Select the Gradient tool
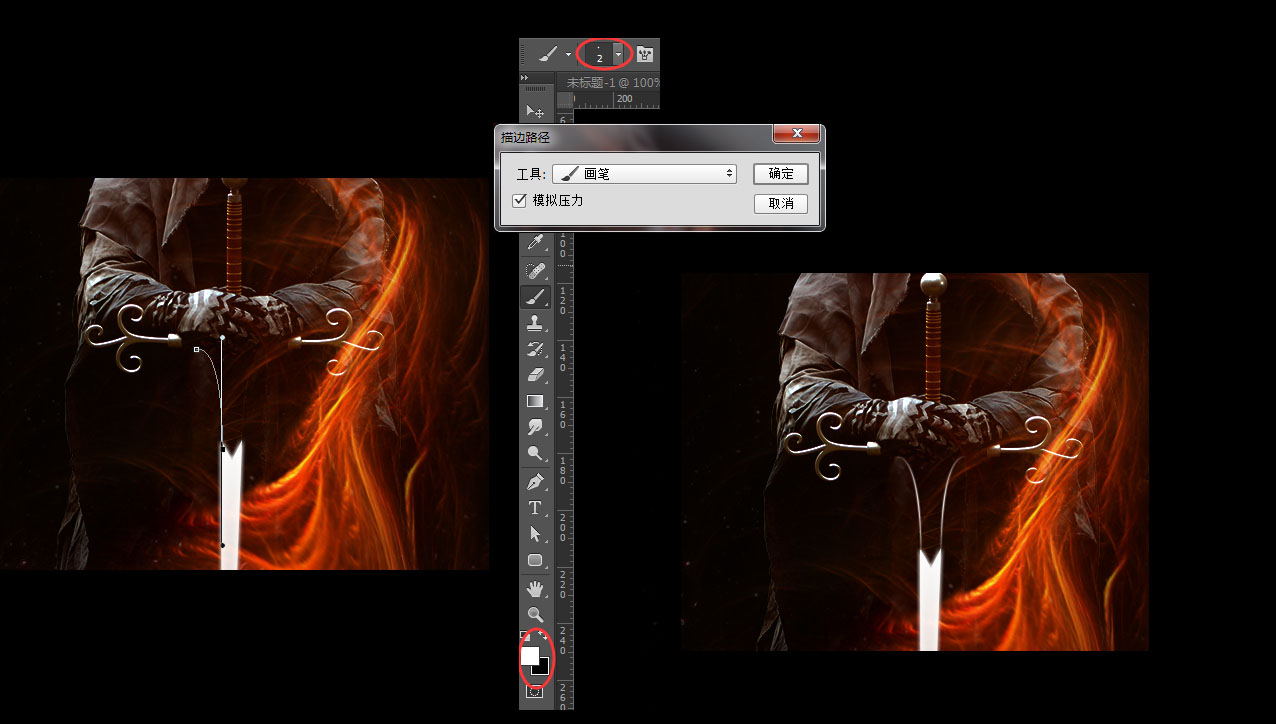1276x724 pixels. (x=535, y=401)
